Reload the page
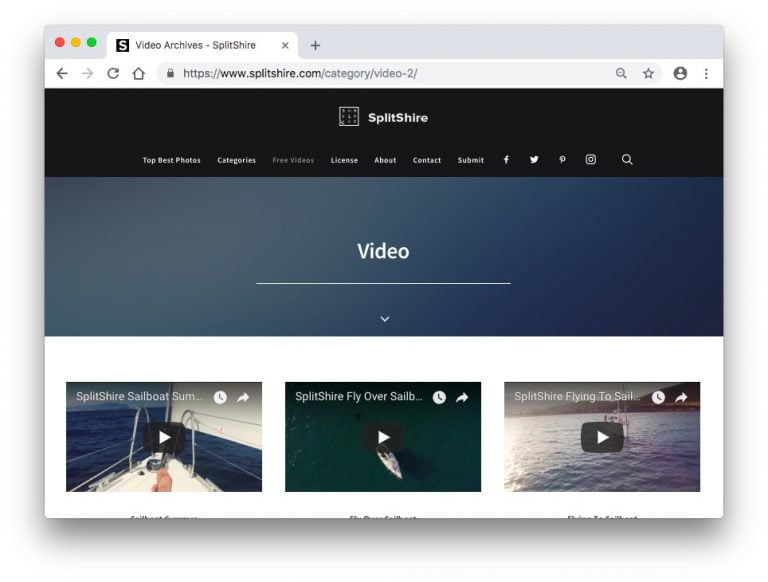The image size is (768, 582). click(x=113, y=74)
